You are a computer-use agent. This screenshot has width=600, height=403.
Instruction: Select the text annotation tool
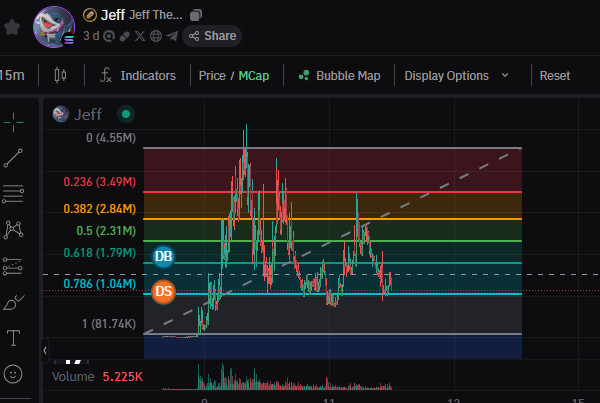(13, 338)
